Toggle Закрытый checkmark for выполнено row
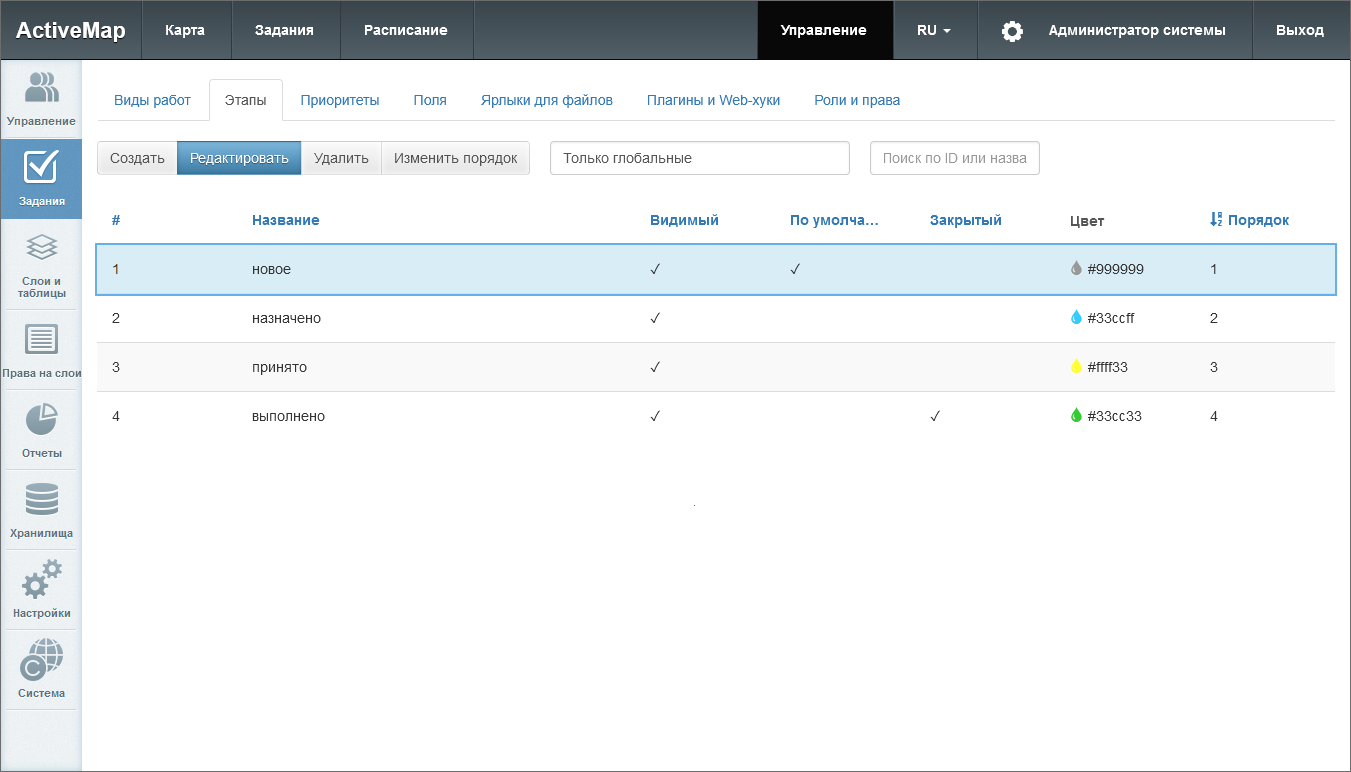This screenshot has width=1351, height=772. 935,416
